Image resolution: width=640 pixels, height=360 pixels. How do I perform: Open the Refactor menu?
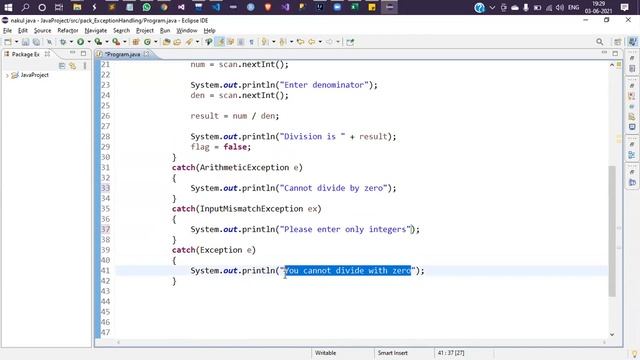click(68, 31)
